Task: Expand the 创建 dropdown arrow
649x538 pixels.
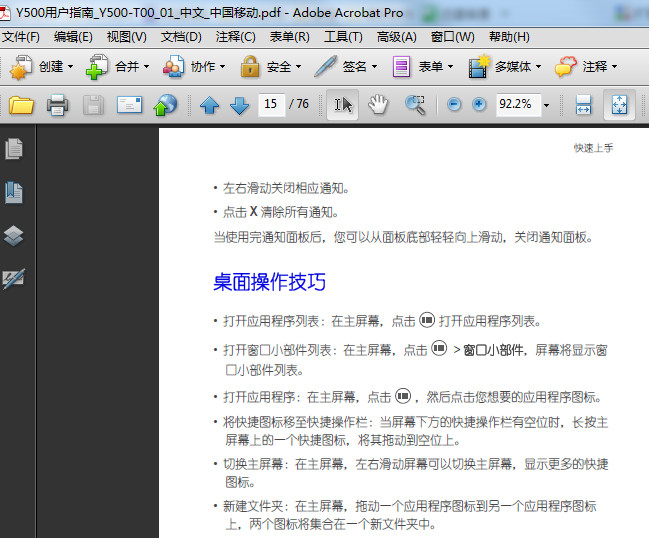Action: click(70, 67)
